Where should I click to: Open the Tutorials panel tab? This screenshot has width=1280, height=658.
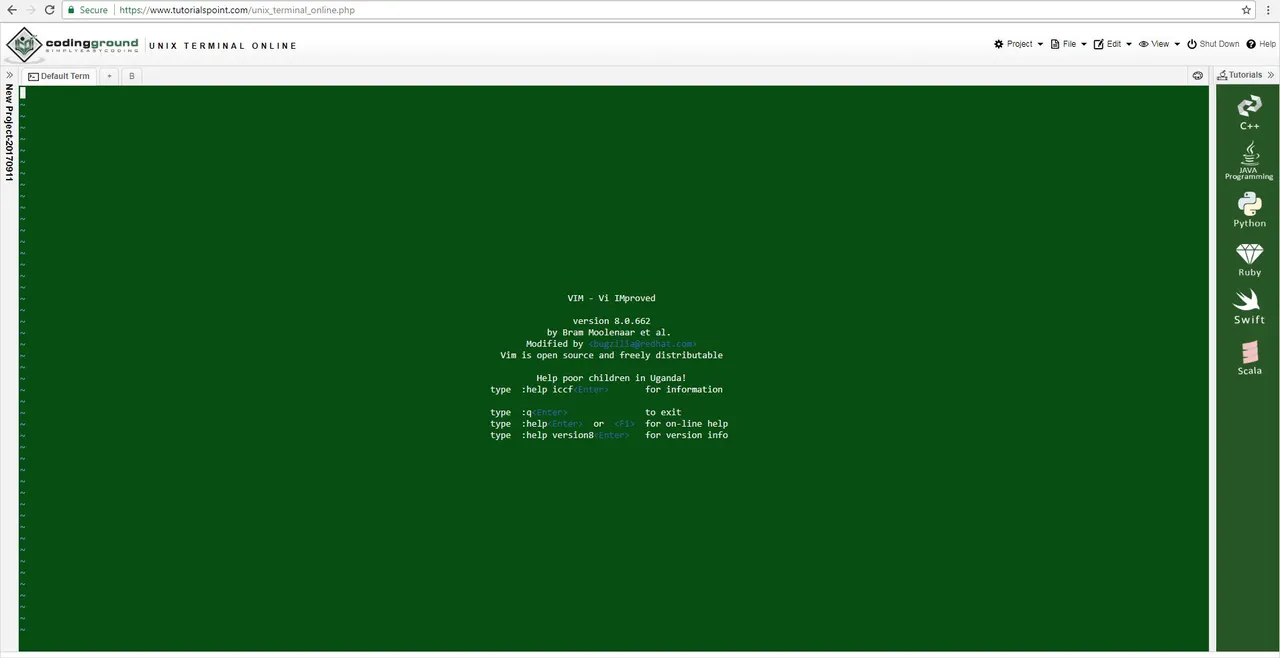pos(1240,75)
